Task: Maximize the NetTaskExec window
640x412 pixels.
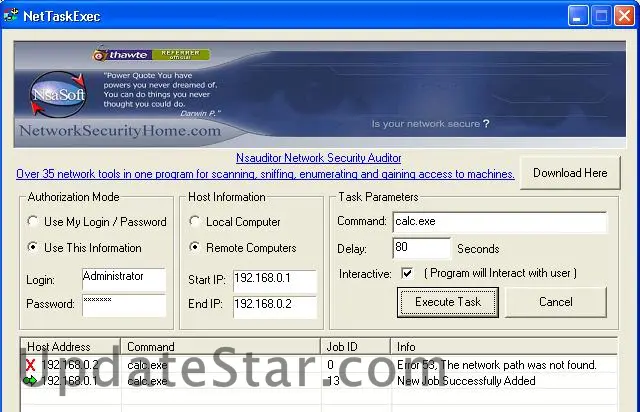Action: (x=601, y=16)
